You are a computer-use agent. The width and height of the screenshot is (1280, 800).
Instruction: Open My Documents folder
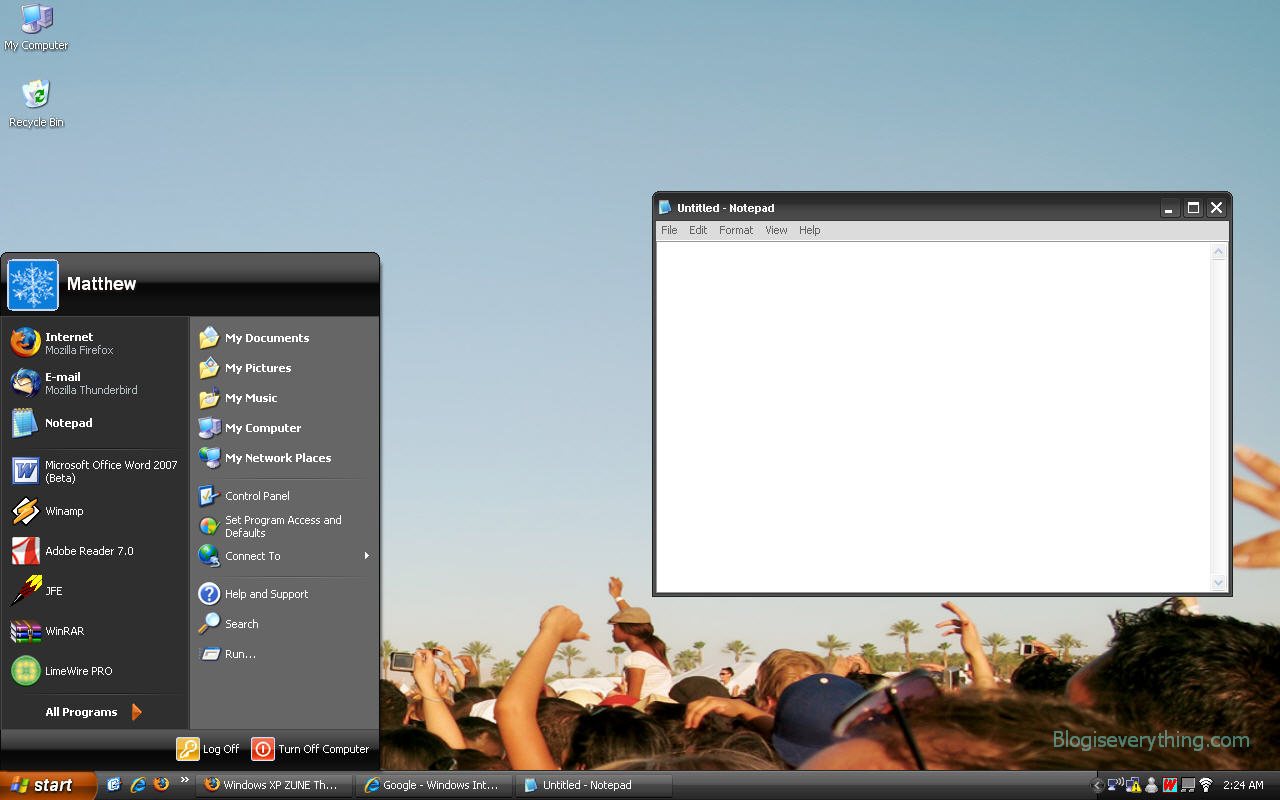tap(284, 338)
